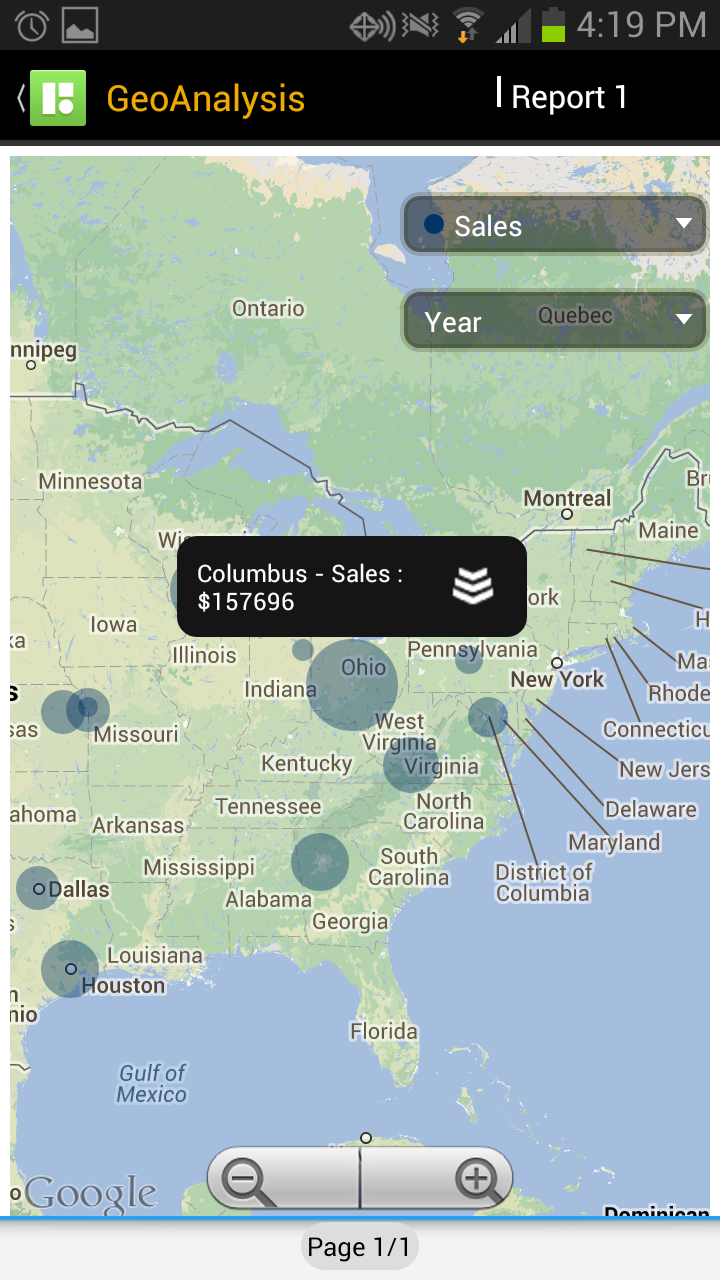
Task: Open the layers icon in Columbus tooltip
Action: 473,586
